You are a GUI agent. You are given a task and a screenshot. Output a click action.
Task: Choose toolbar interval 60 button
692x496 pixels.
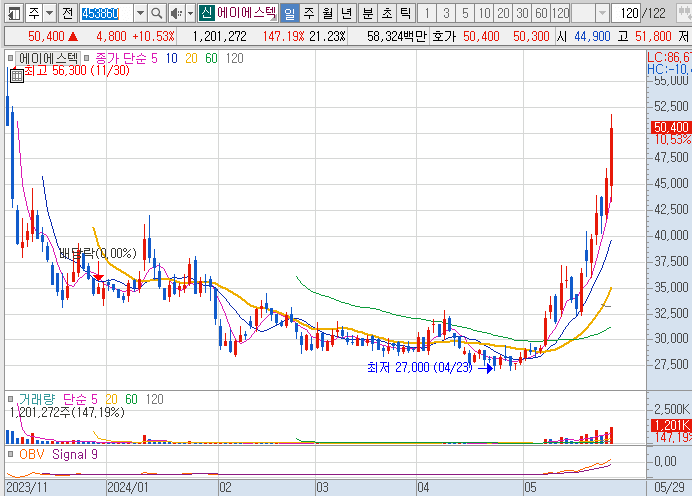(x=541, y=13)
